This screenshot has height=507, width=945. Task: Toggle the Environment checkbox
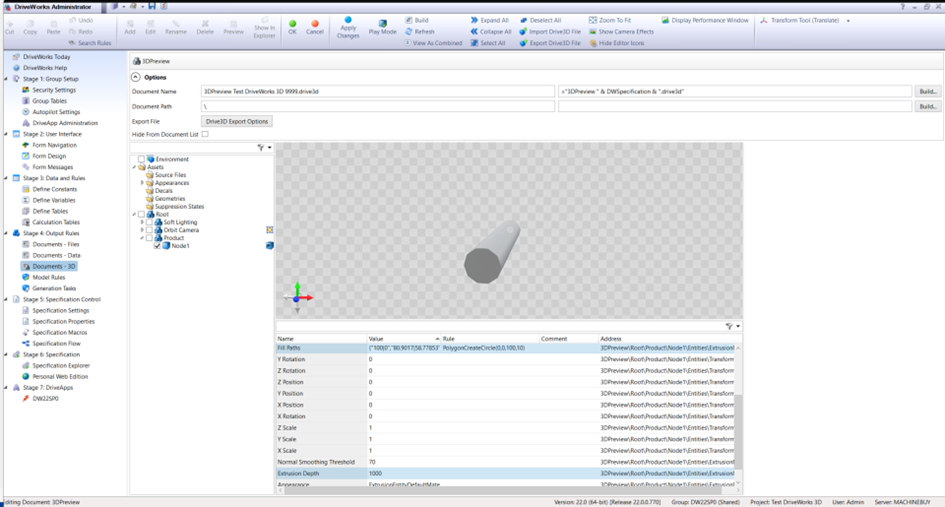[141, 159]
